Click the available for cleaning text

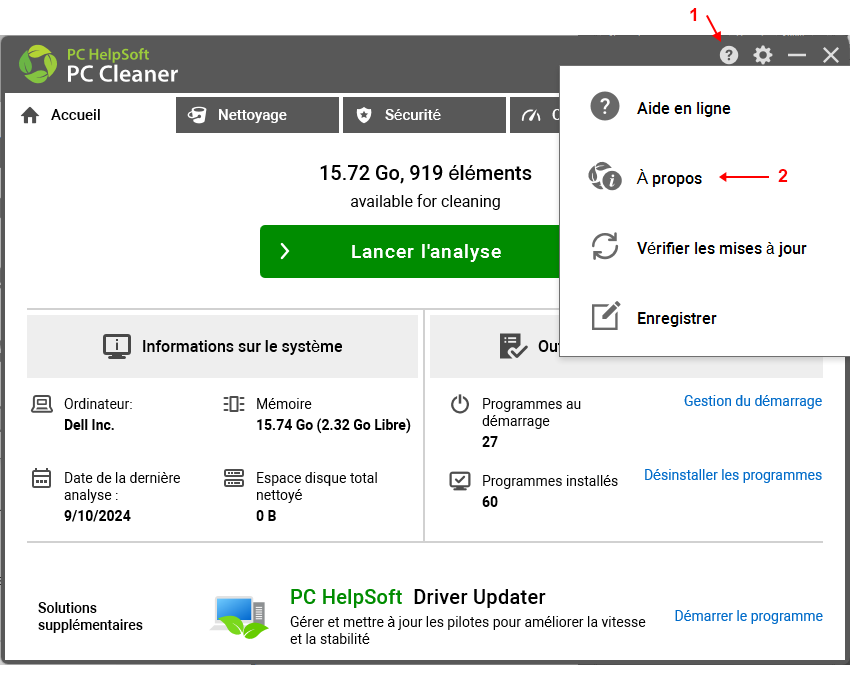tap(426, 202)
